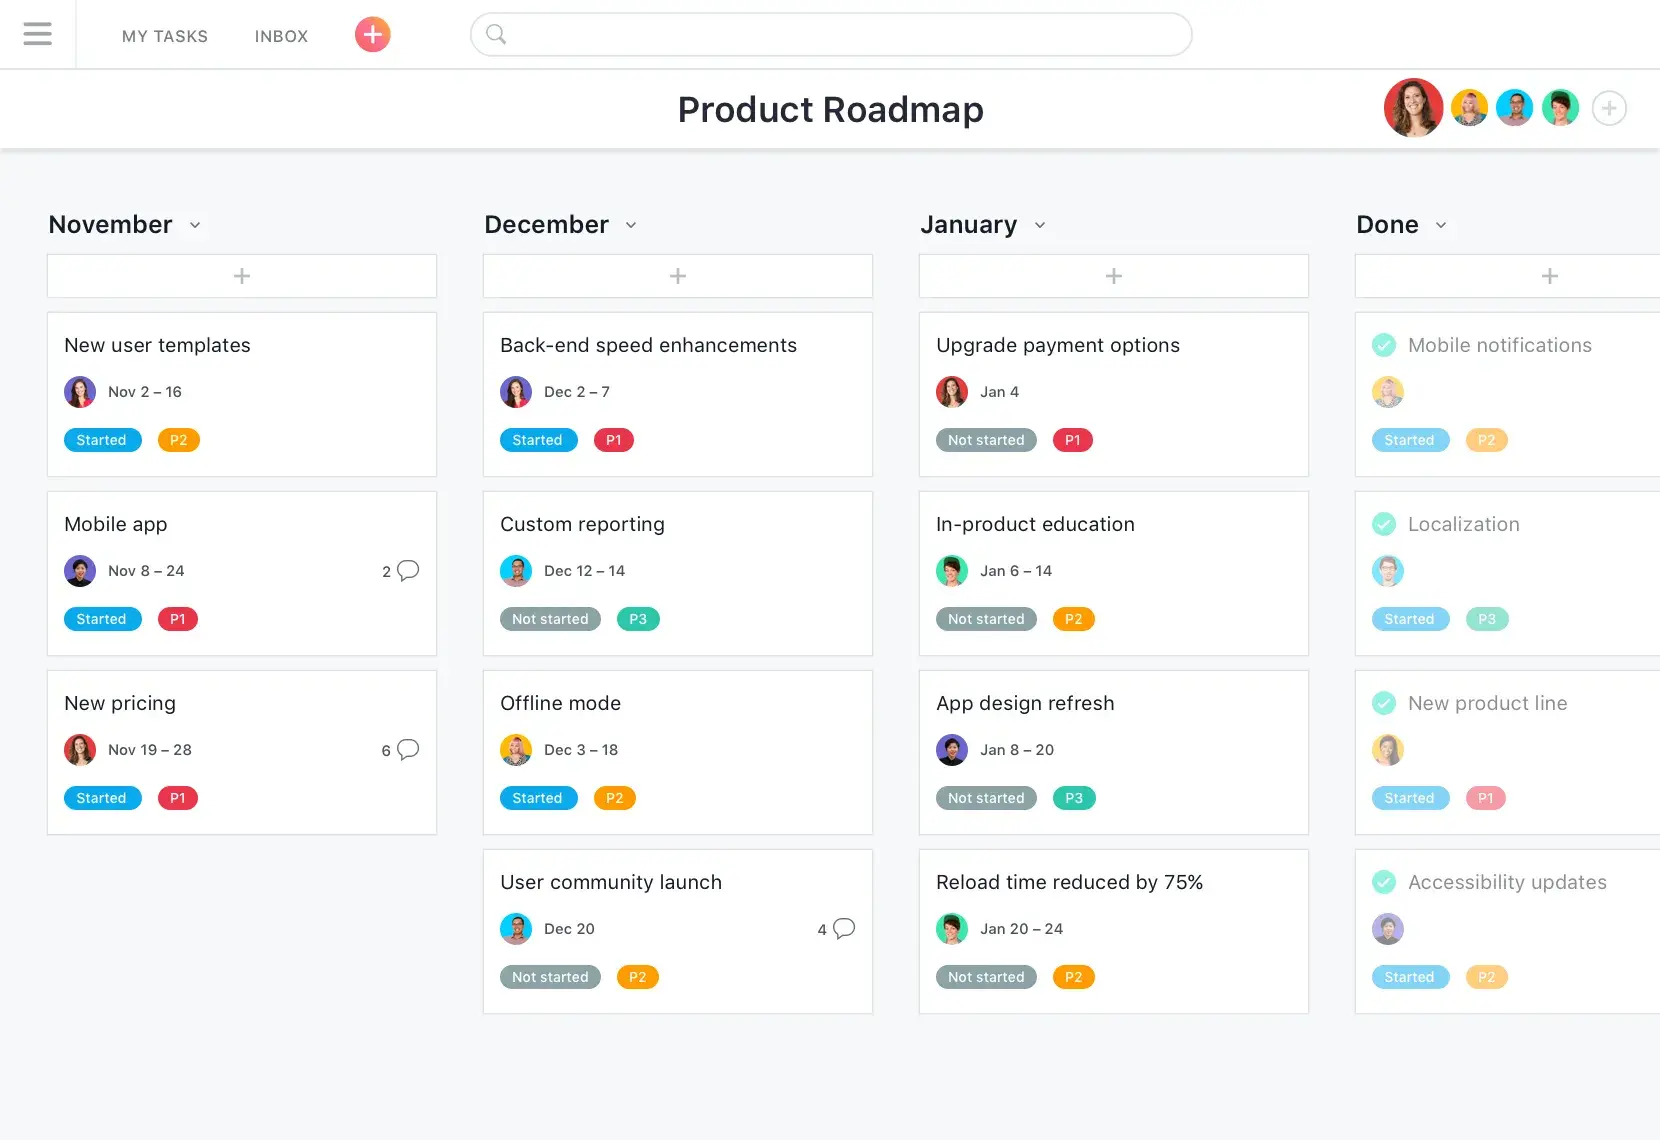Toggle the Accessibility updates task checkmark
The height and width of the screenshot is (1140, 1660).
1384,882
